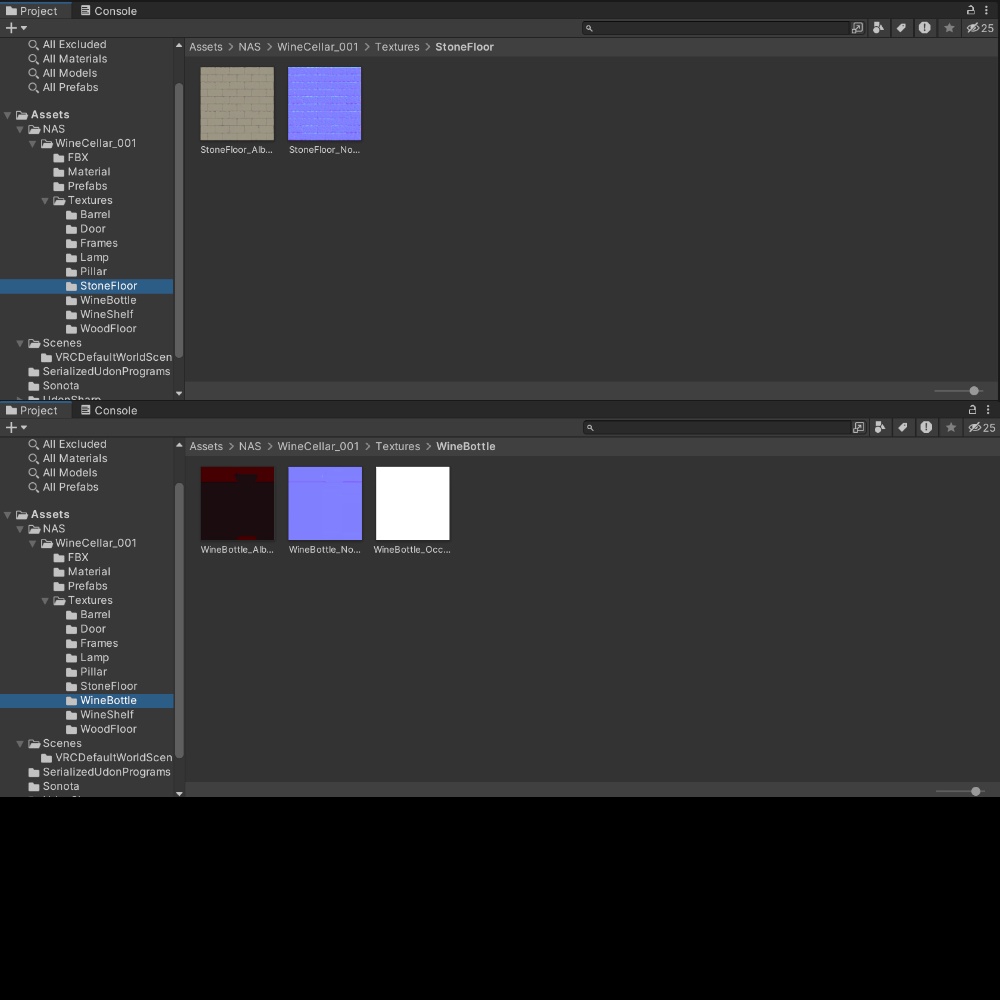1000x1000 pixels.
Task: Select All Materials saved search in upper panel
Action: click(x=75, y=59)
